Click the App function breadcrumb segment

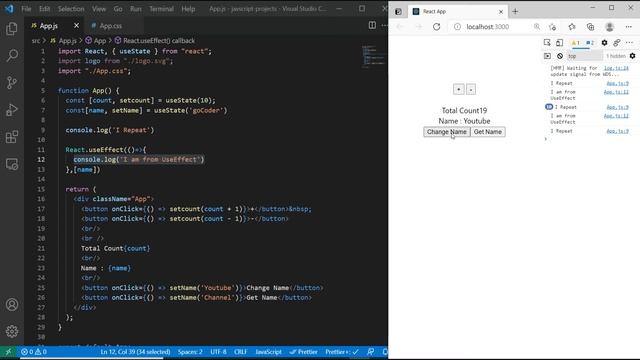coord(96,40)
